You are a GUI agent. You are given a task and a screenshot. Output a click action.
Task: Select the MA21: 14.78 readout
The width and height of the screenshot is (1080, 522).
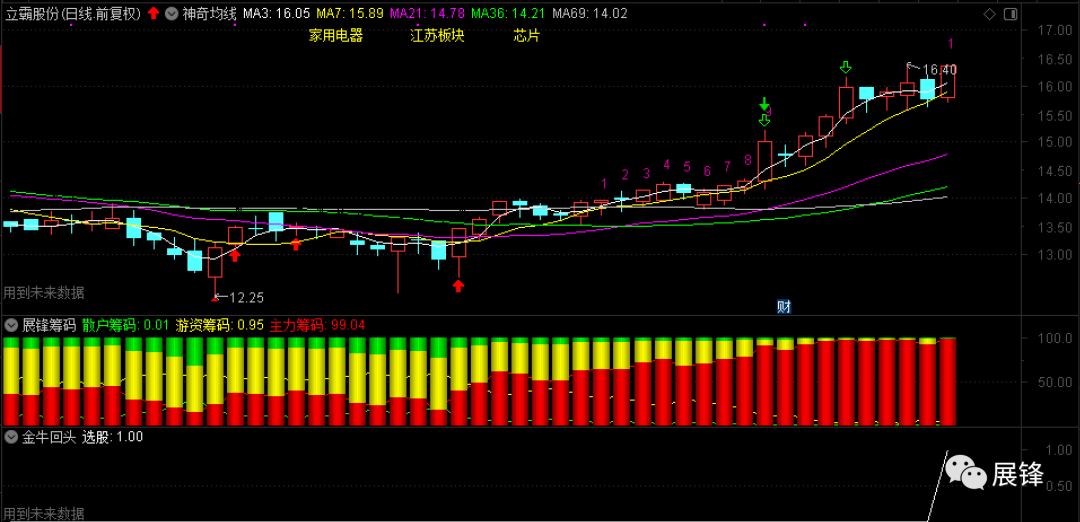(427, 13)
